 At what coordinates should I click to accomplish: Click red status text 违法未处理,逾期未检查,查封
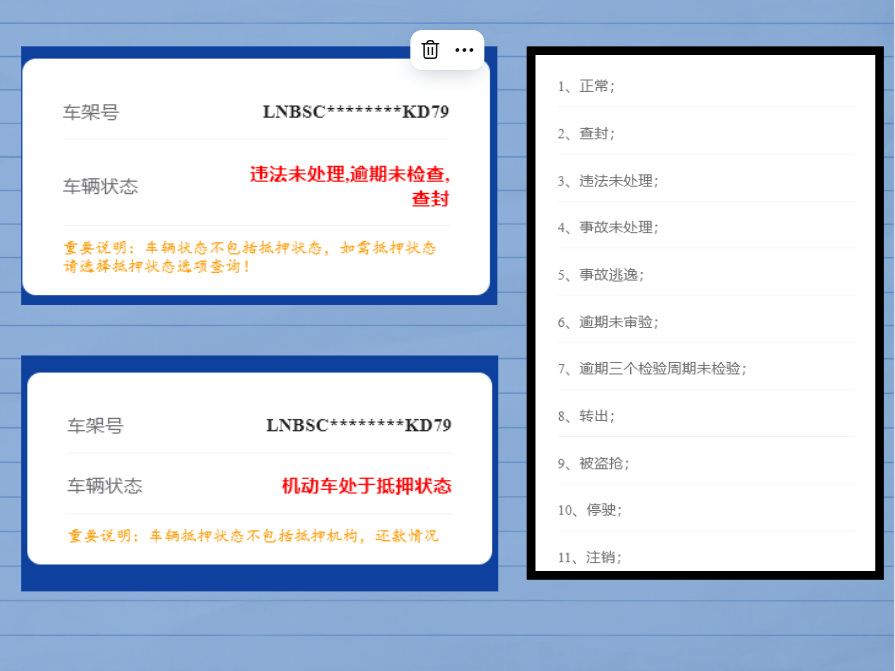[x=349, y=186]
